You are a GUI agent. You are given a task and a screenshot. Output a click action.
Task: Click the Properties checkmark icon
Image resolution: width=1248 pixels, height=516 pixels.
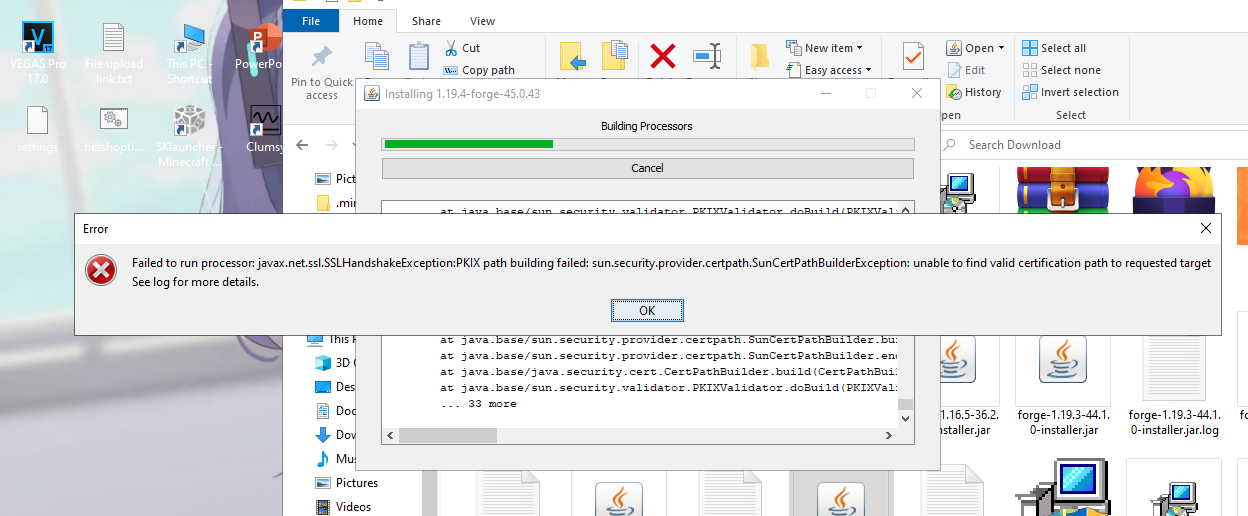(x=912, y=57)
